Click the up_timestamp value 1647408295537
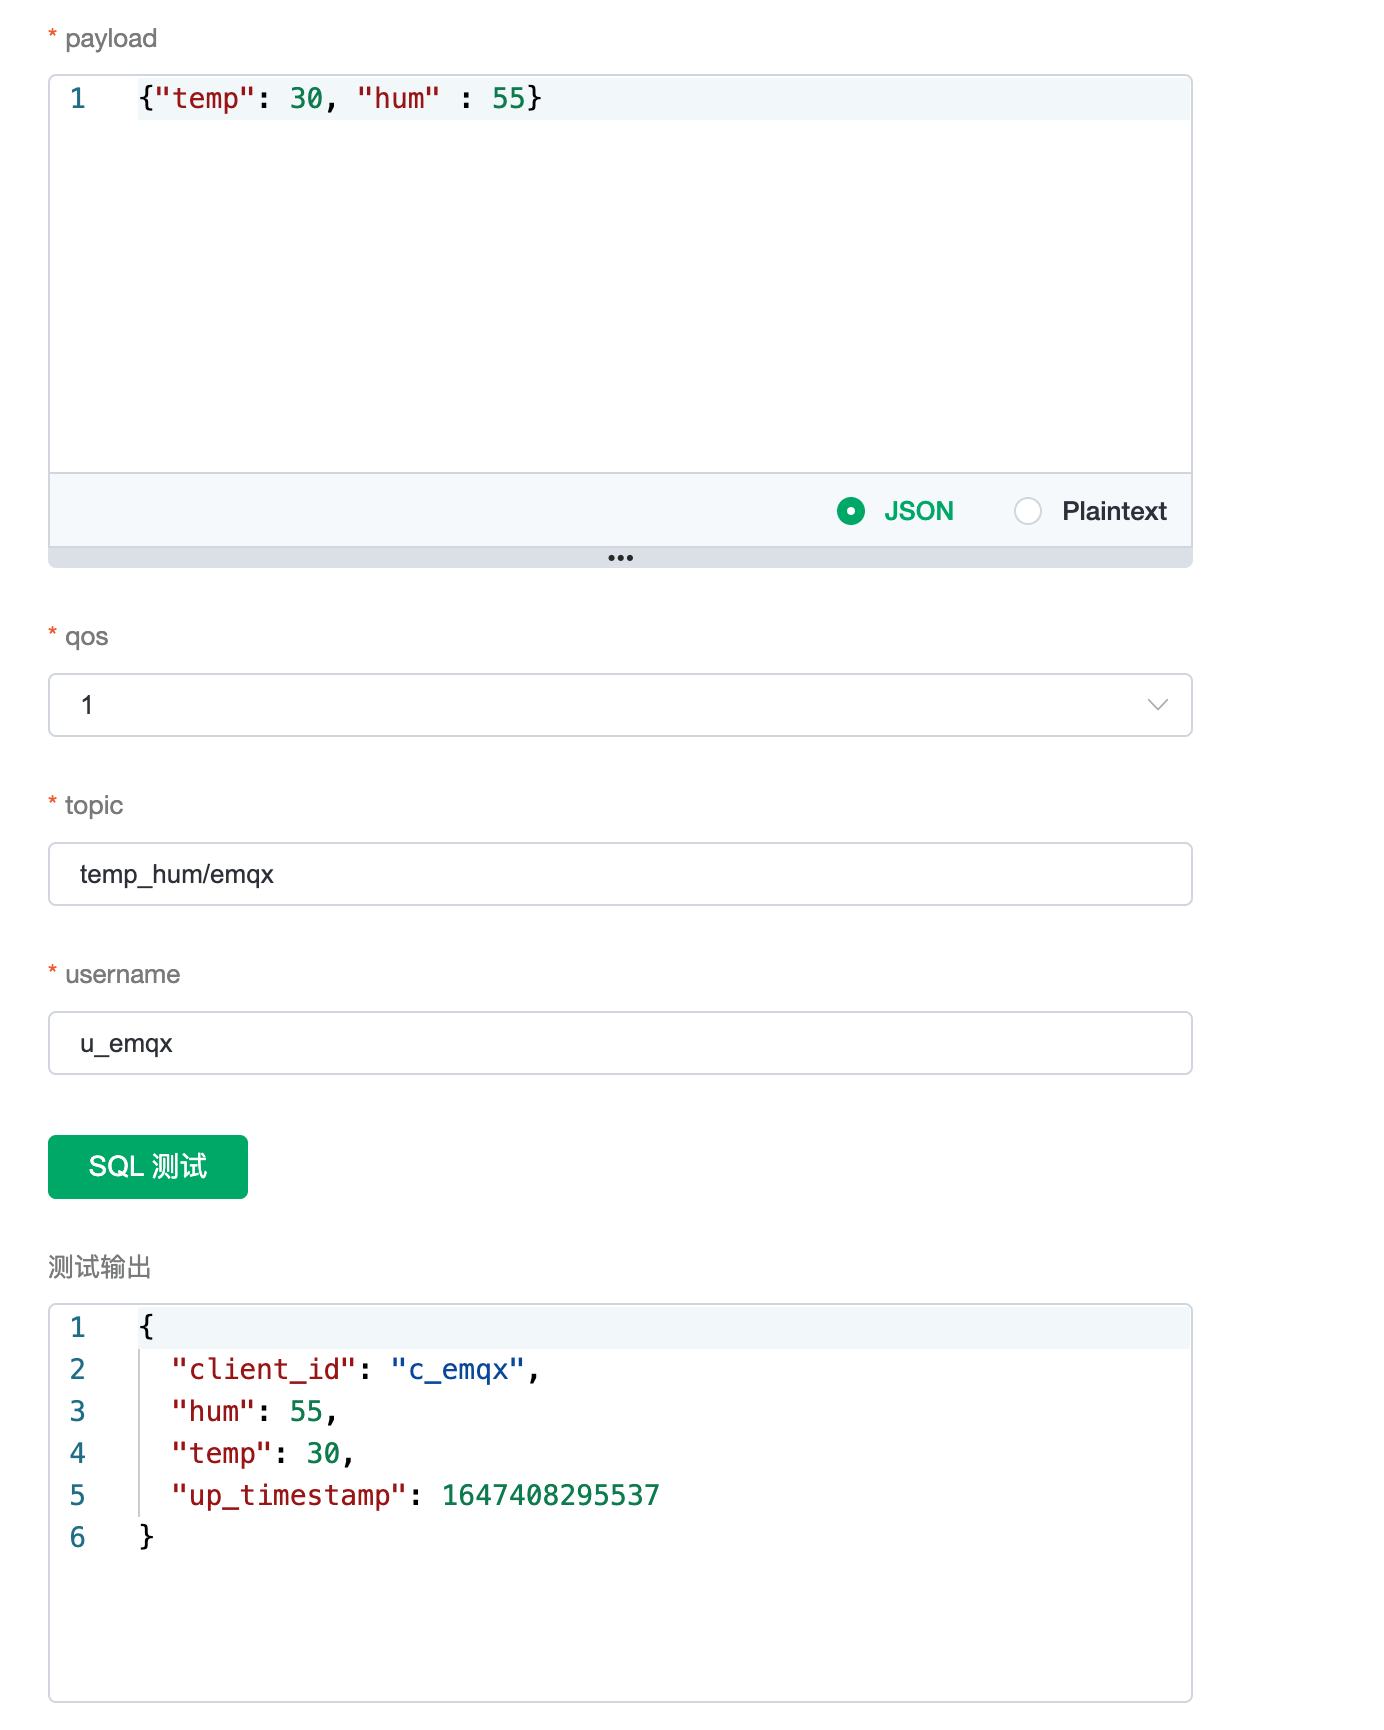1384x1730 pixels. [x=550, y=1495]
